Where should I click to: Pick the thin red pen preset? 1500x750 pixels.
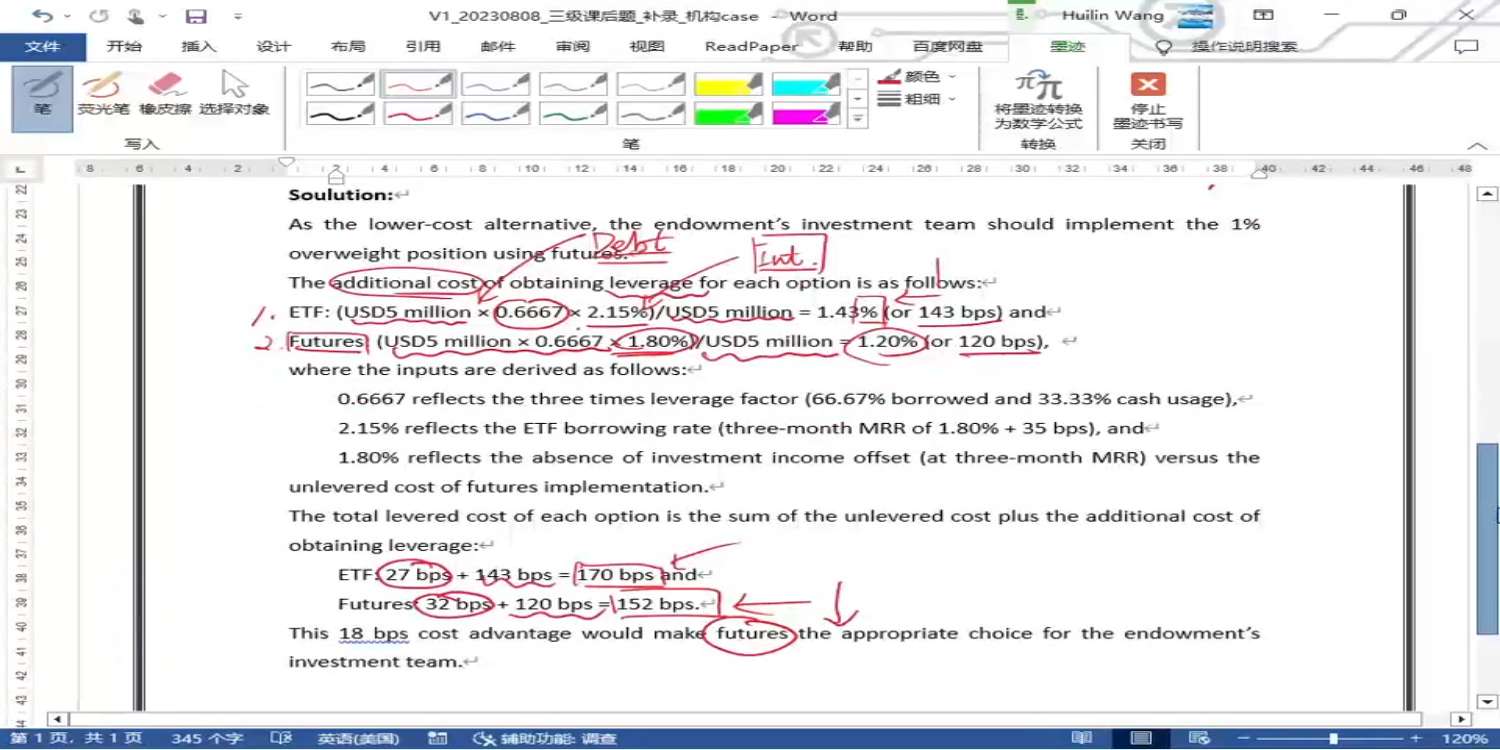[418, 84]
